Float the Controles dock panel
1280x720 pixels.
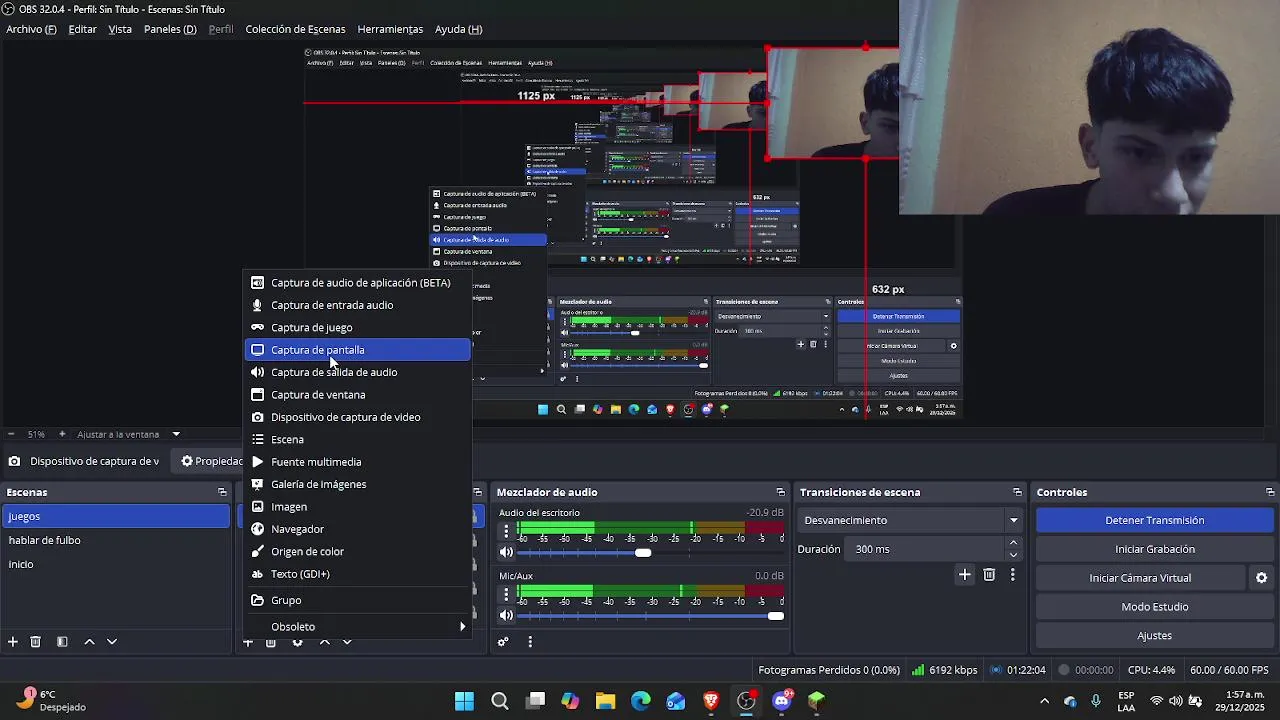(1270, 492)
